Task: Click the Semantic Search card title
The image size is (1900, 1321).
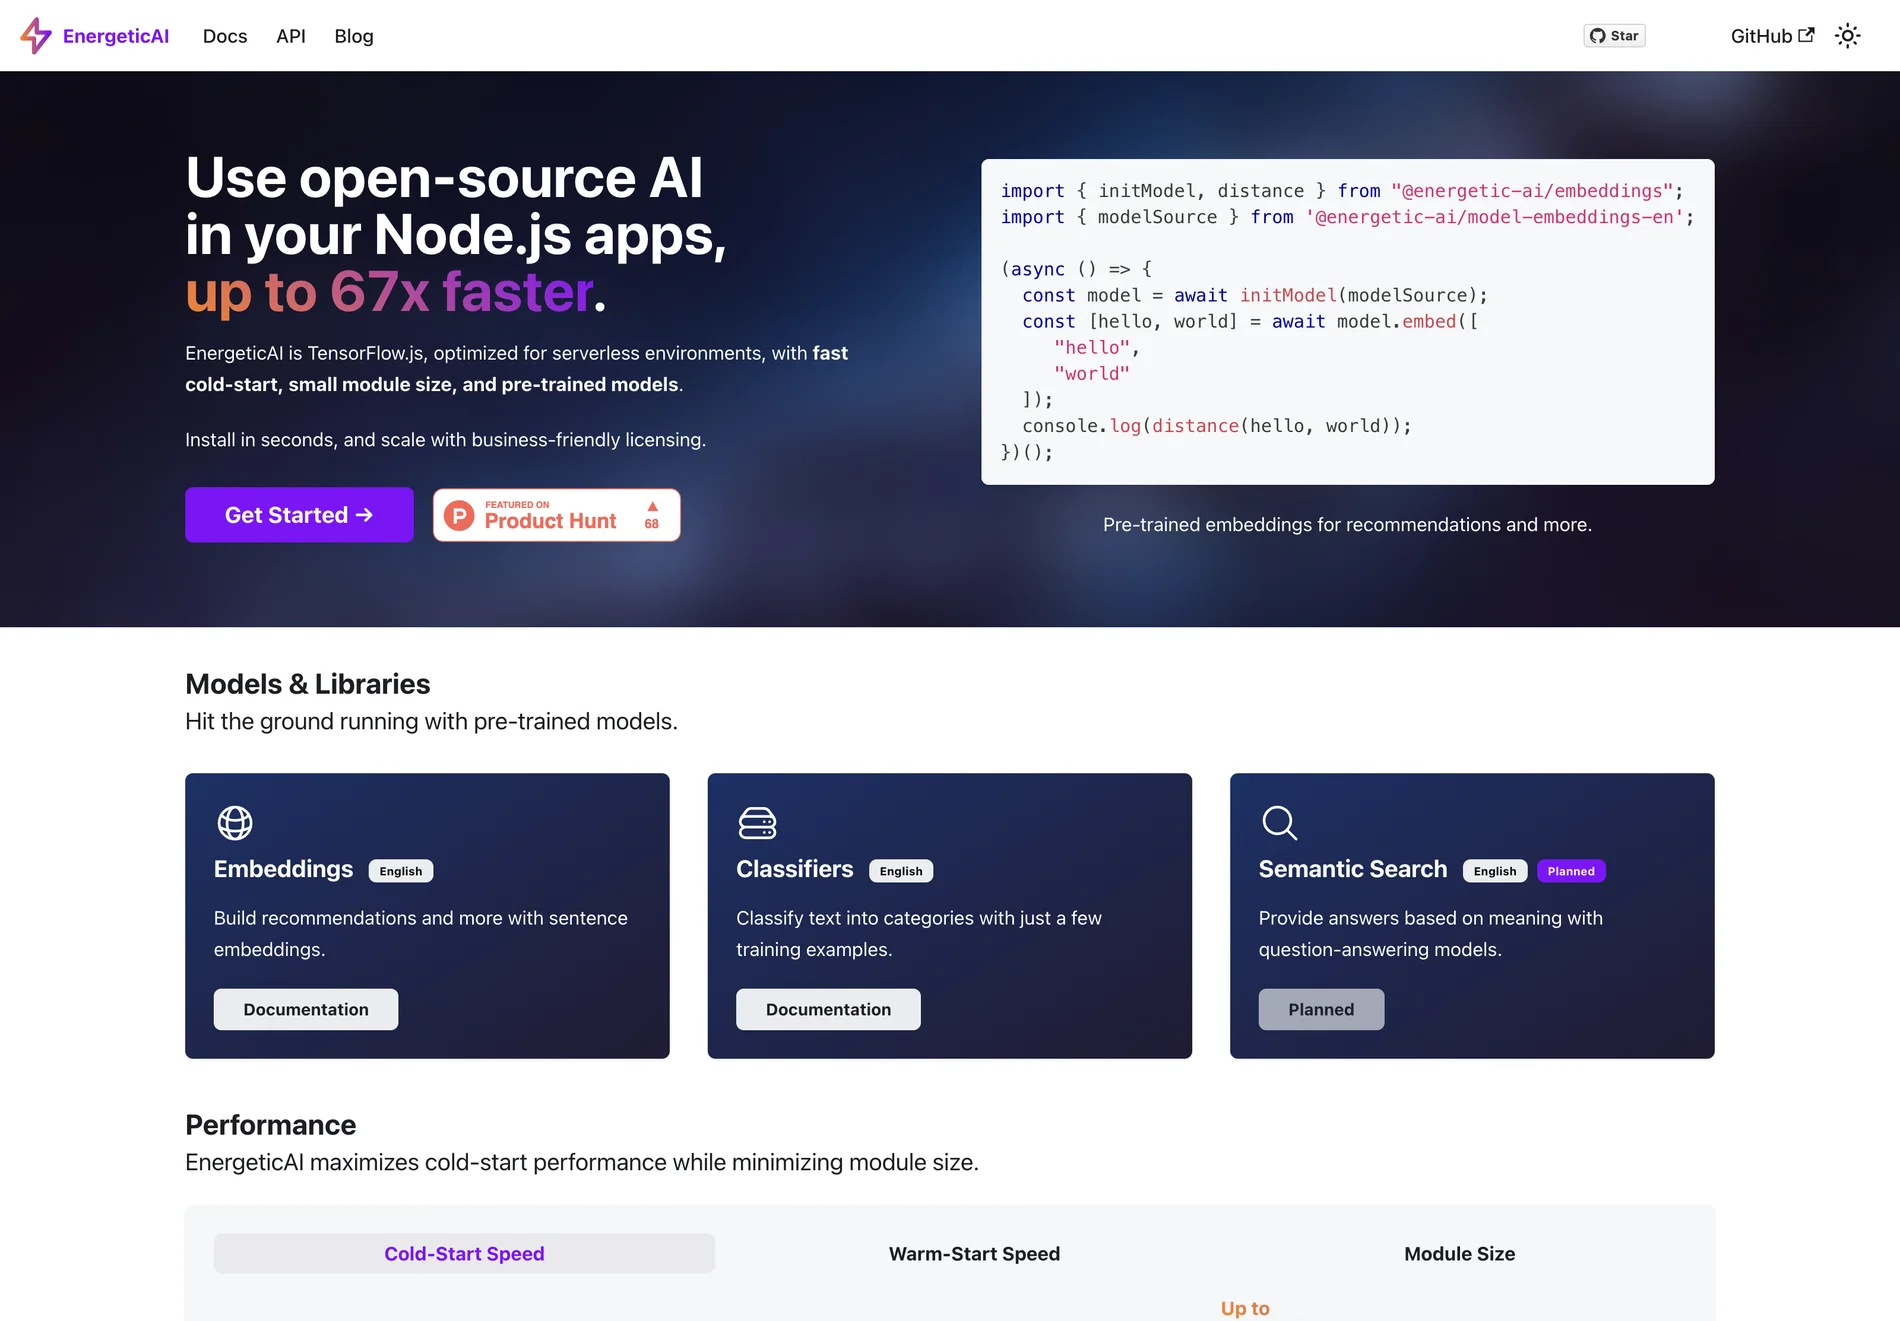Action: [1353, 869]
